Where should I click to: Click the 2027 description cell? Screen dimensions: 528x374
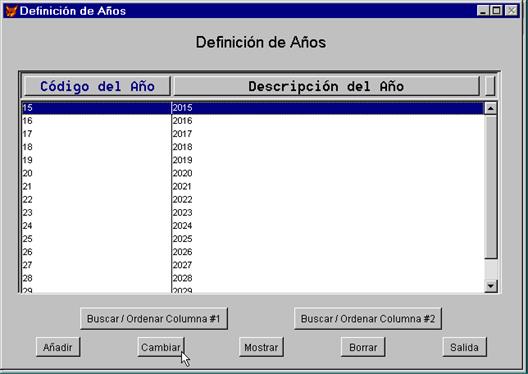point(328,265)
